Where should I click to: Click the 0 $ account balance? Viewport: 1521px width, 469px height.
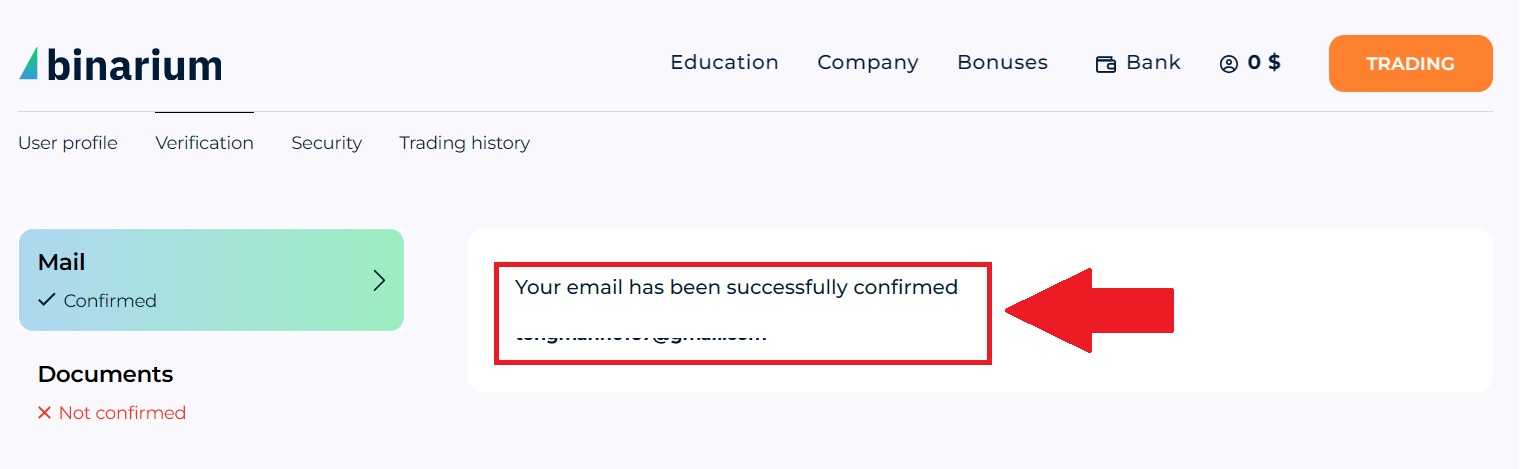click(1264, 62)
